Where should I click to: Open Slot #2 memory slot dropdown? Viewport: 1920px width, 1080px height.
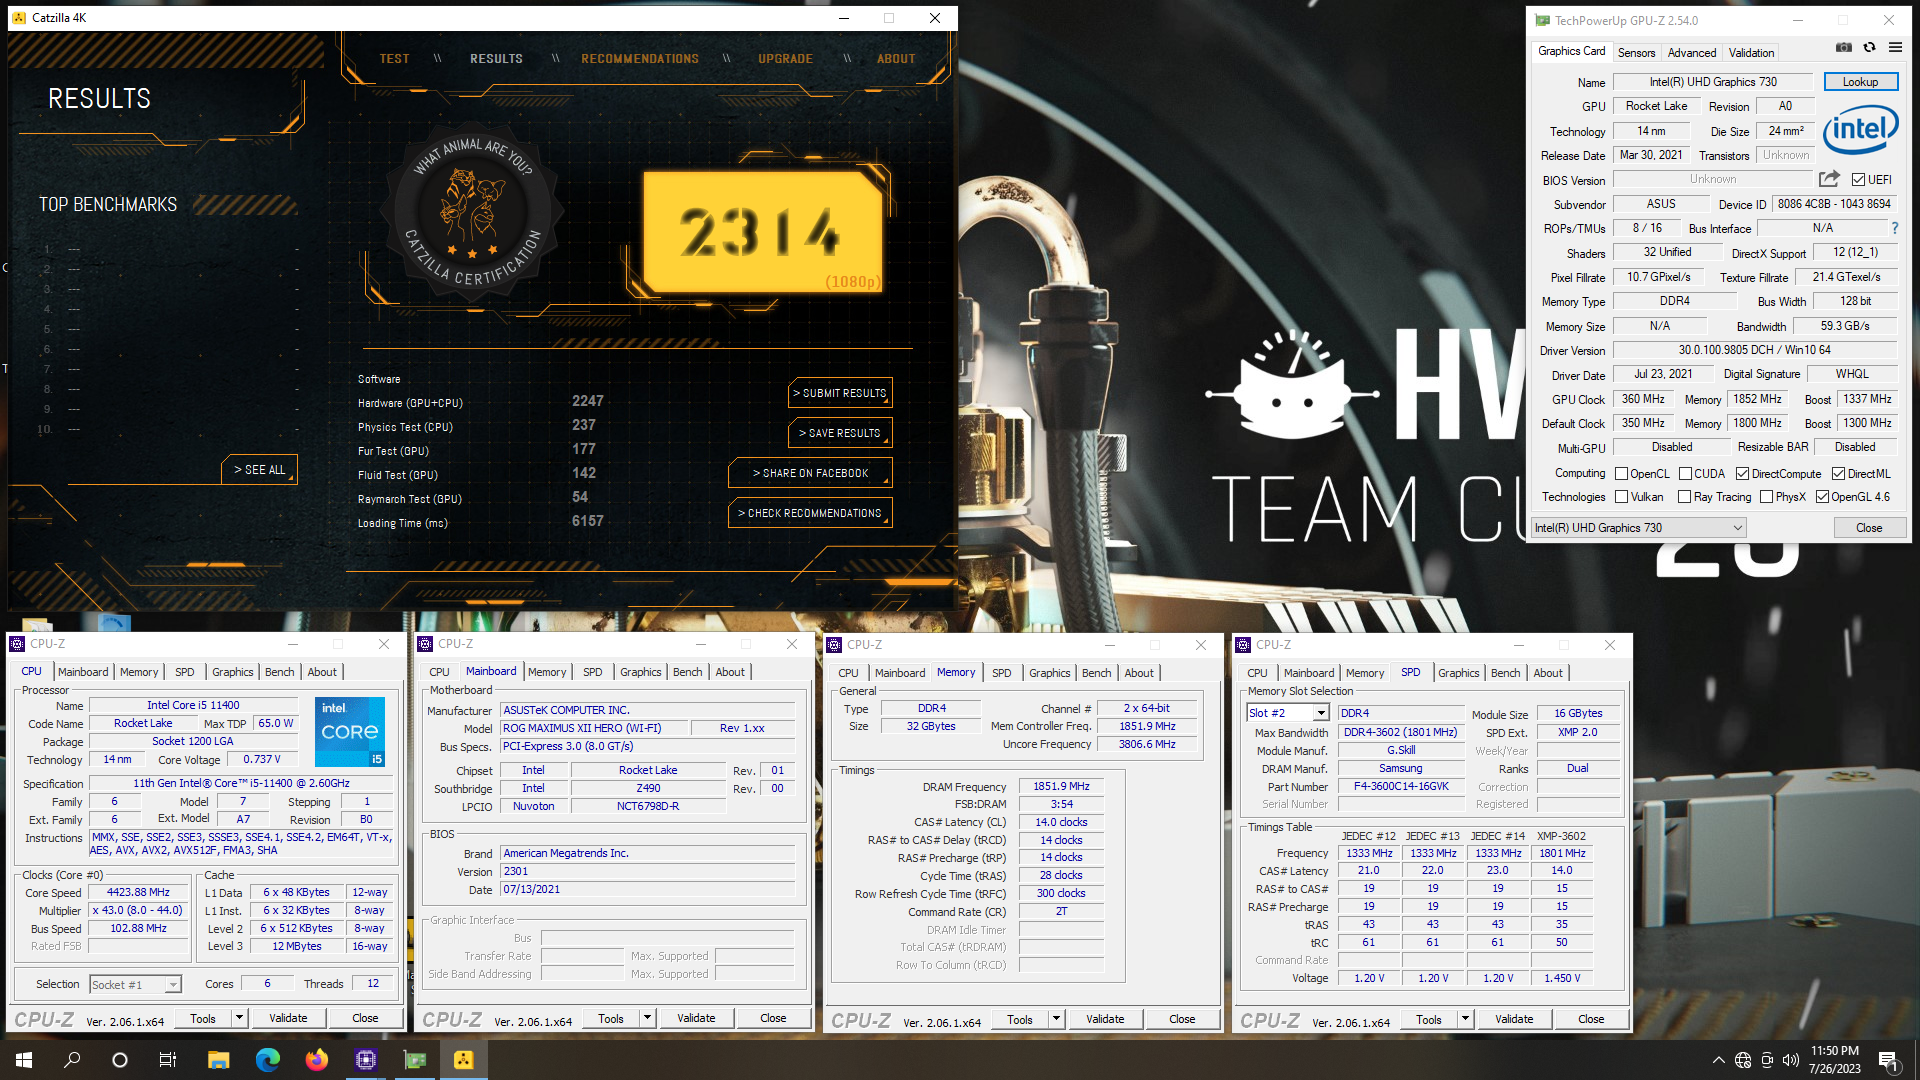click(x=1287, y=713)
